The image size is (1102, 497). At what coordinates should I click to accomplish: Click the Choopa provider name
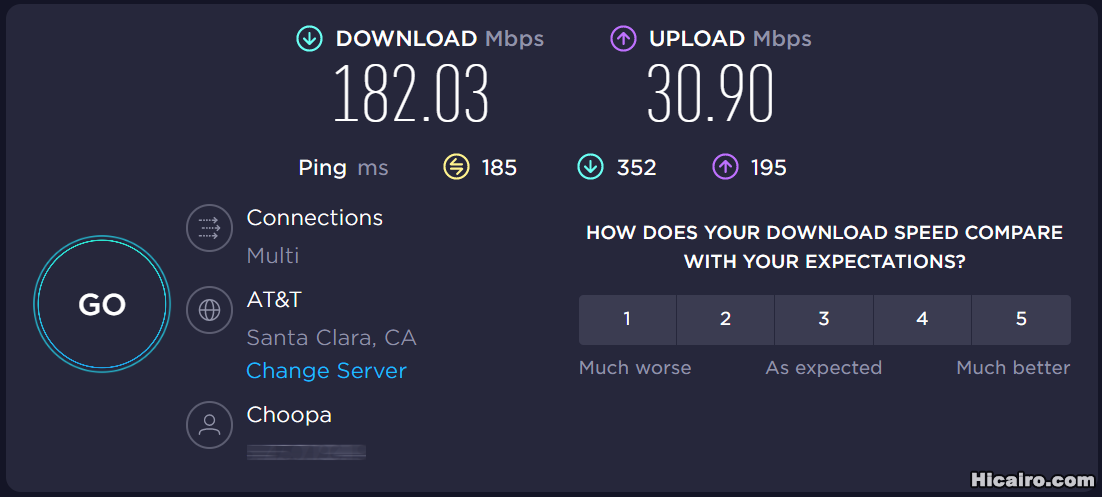click(x=289, y=415)
